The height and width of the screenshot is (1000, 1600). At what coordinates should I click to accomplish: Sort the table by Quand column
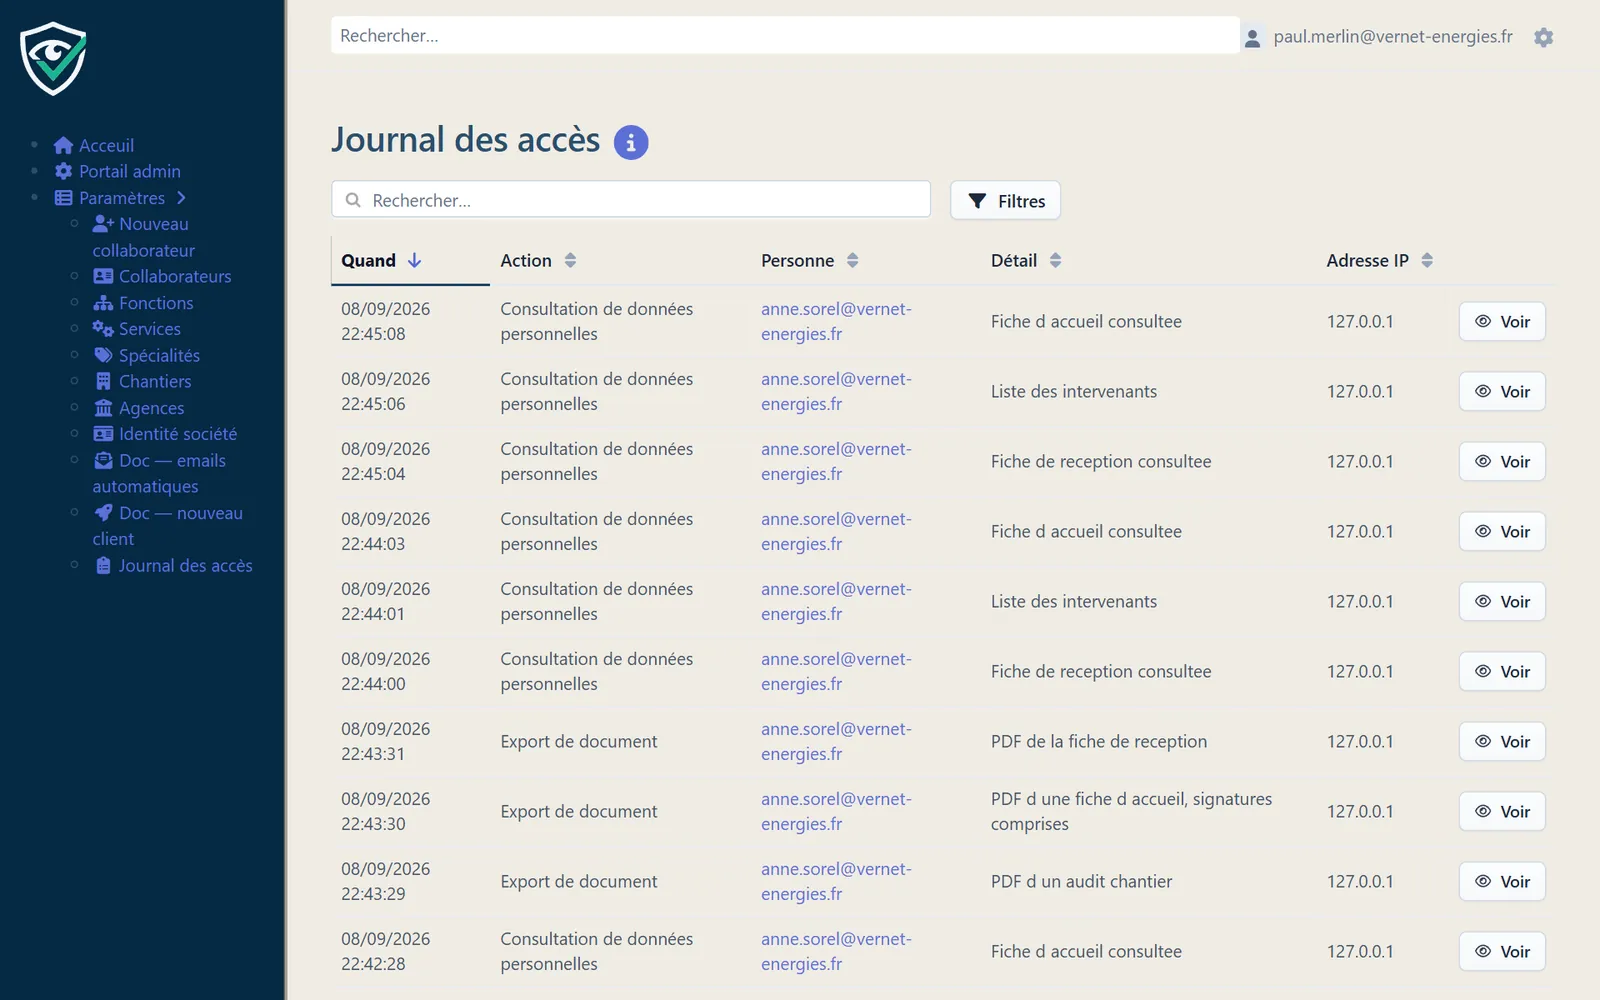381,261
